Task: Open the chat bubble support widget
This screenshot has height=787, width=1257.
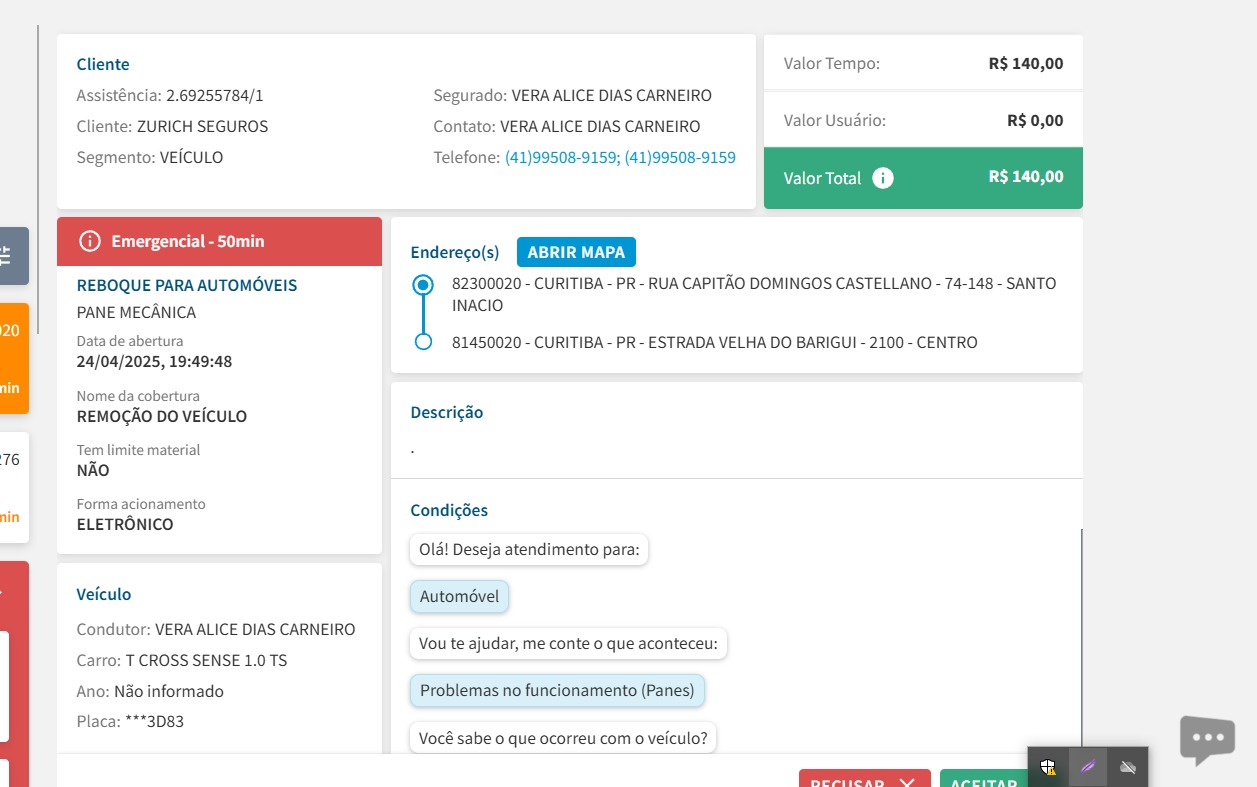Action: click(x=1207, y=740)
